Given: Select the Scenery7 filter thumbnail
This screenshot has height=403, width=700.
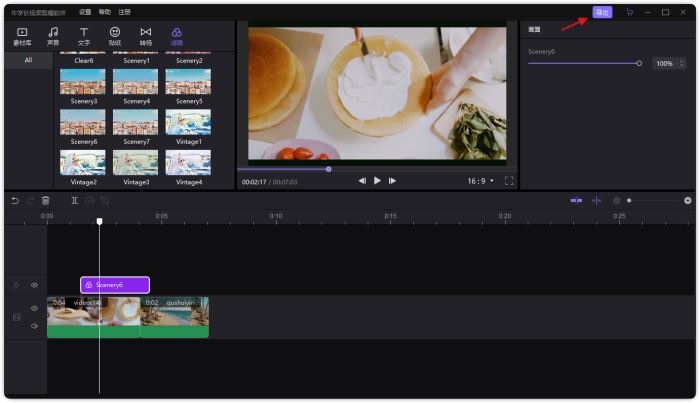Looking at the screenshot, I should point(136,122).
